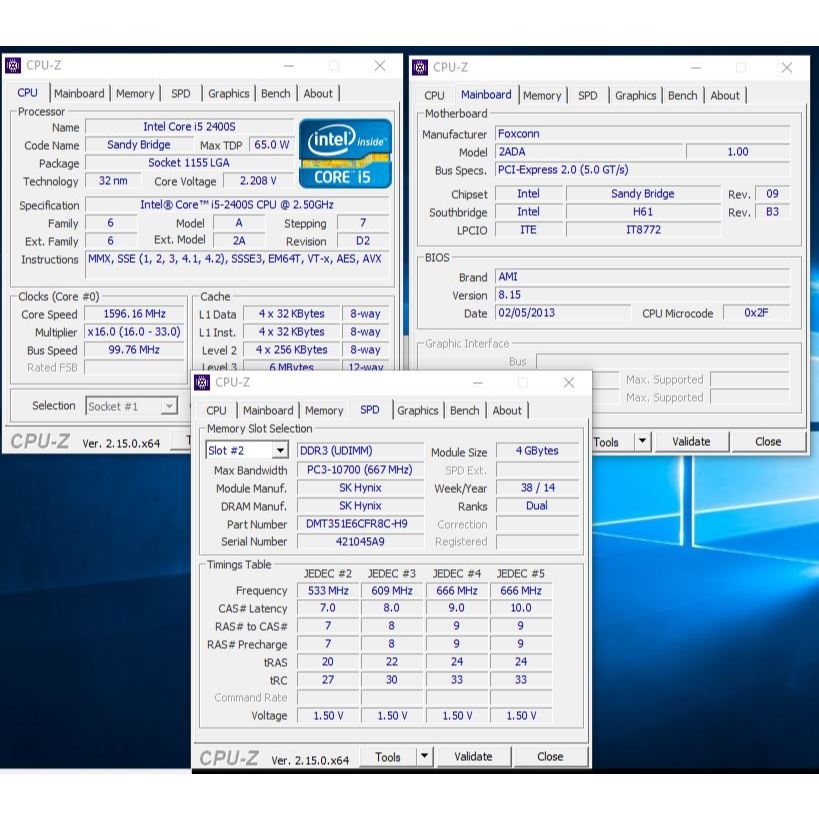Click Bus Speed value 99.76 MHz

(134, 350)
